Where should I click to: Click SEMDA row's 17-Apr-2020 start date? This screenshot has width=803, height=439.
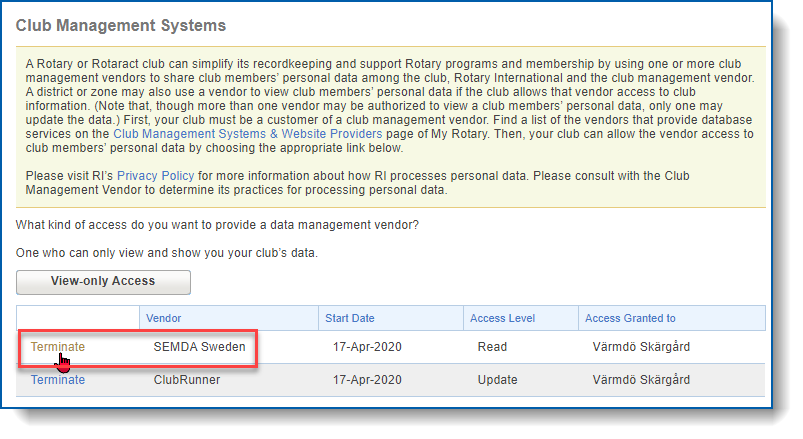pos(367,347)
